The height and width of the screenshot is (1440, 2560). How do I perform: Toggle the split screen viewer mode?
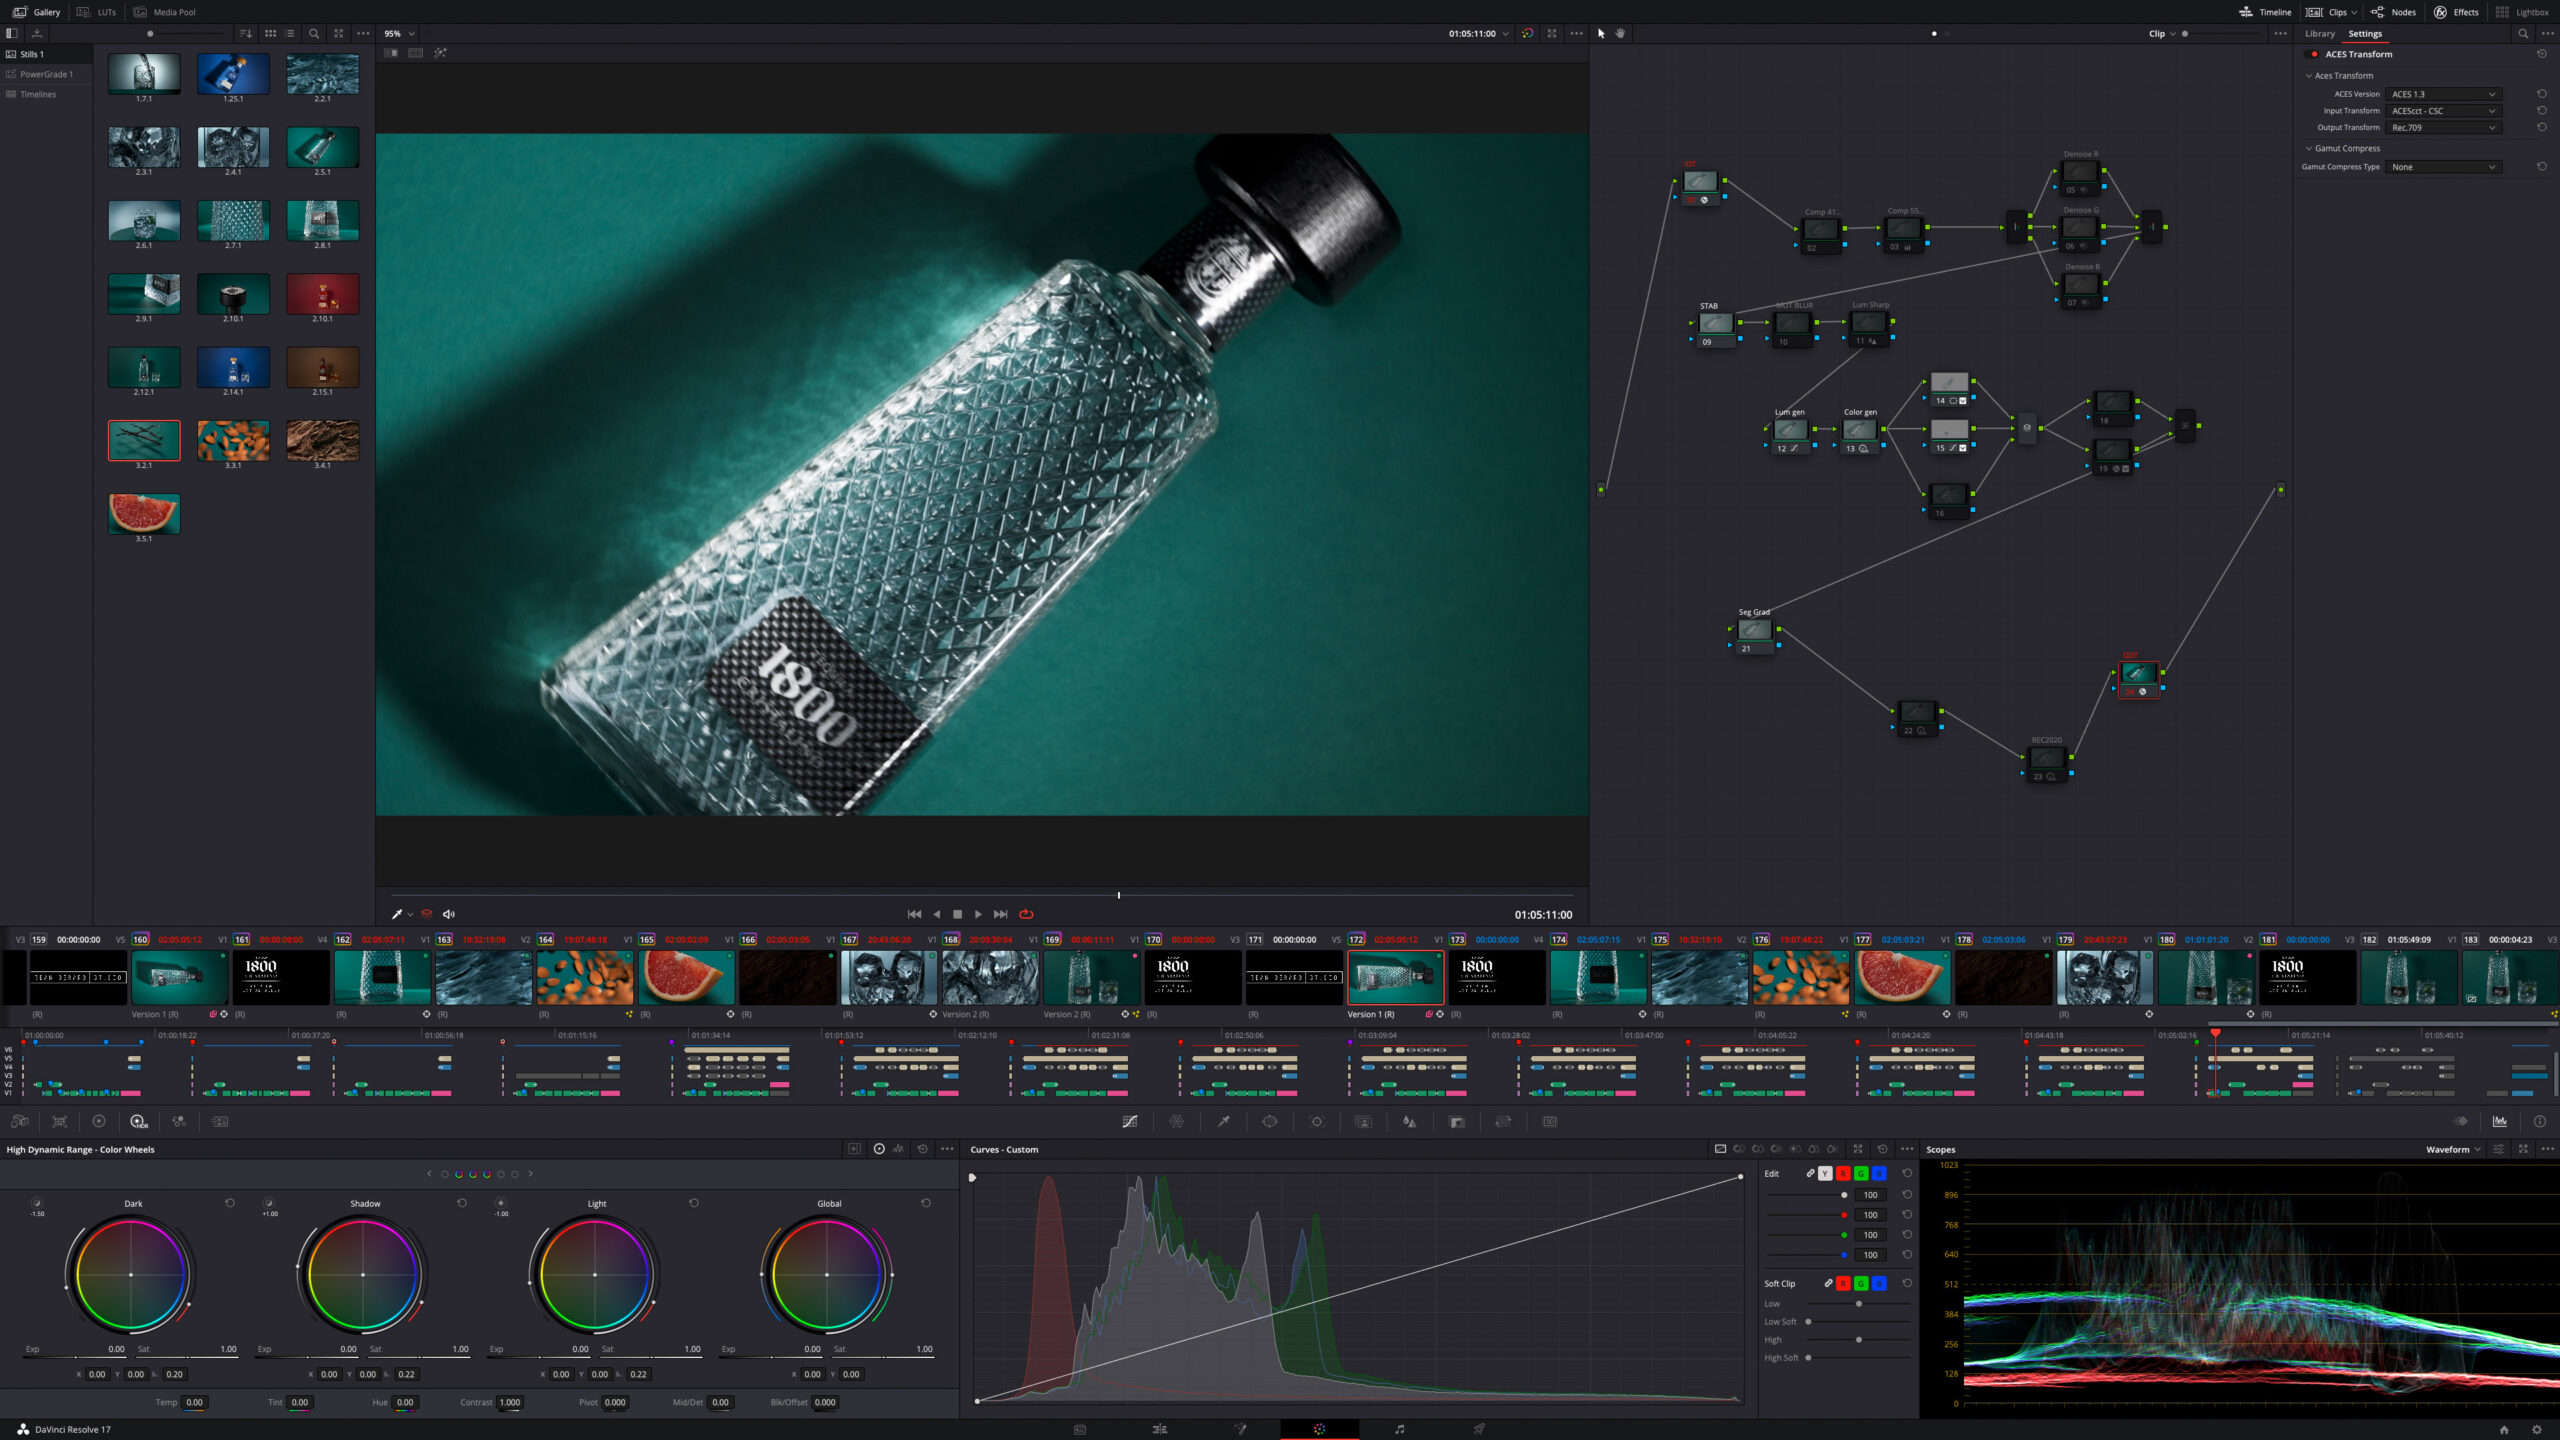(416, 53)
